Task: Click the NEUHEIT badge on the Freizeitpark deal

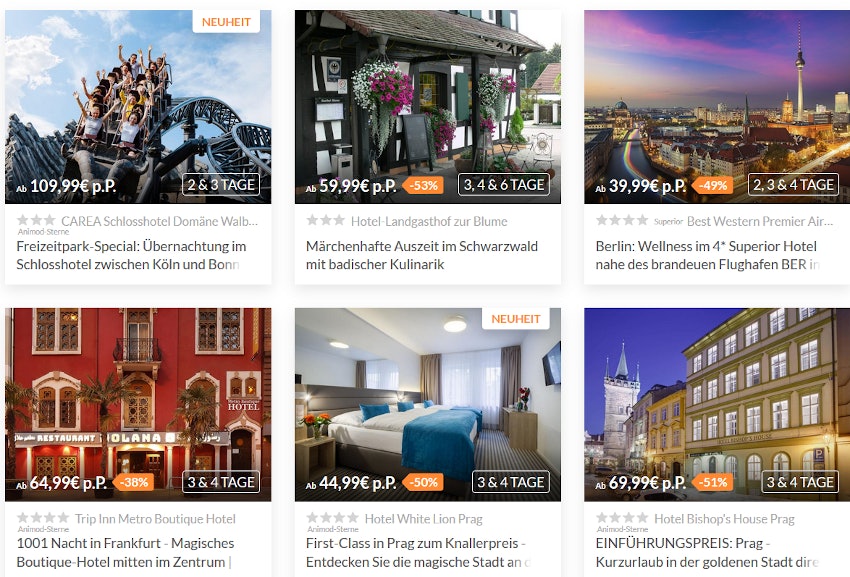Action: point(226,22)
